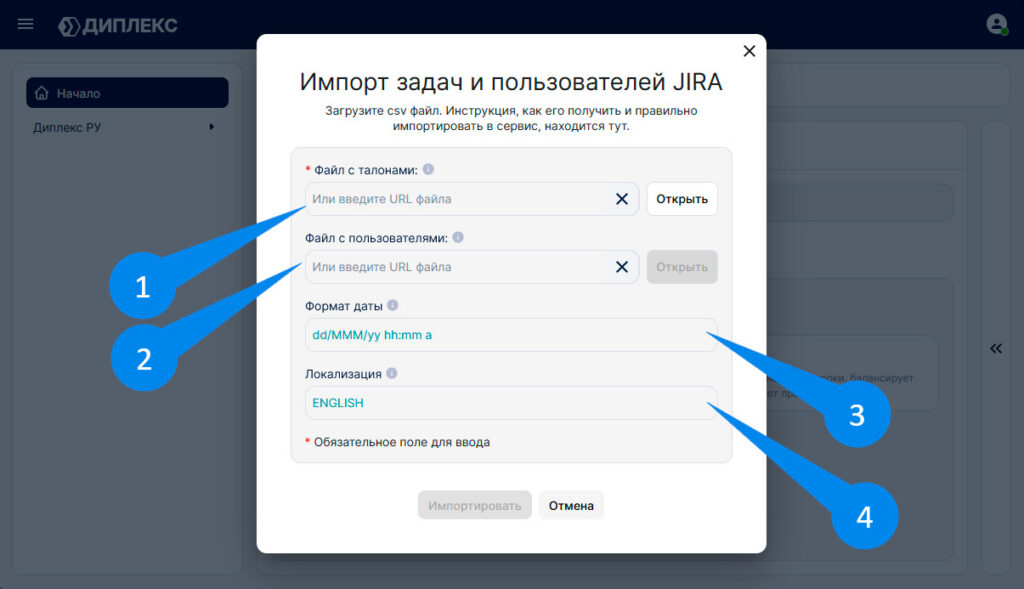Click the 'тут' instruction link
1024x589 pixels.
[618, 126]
